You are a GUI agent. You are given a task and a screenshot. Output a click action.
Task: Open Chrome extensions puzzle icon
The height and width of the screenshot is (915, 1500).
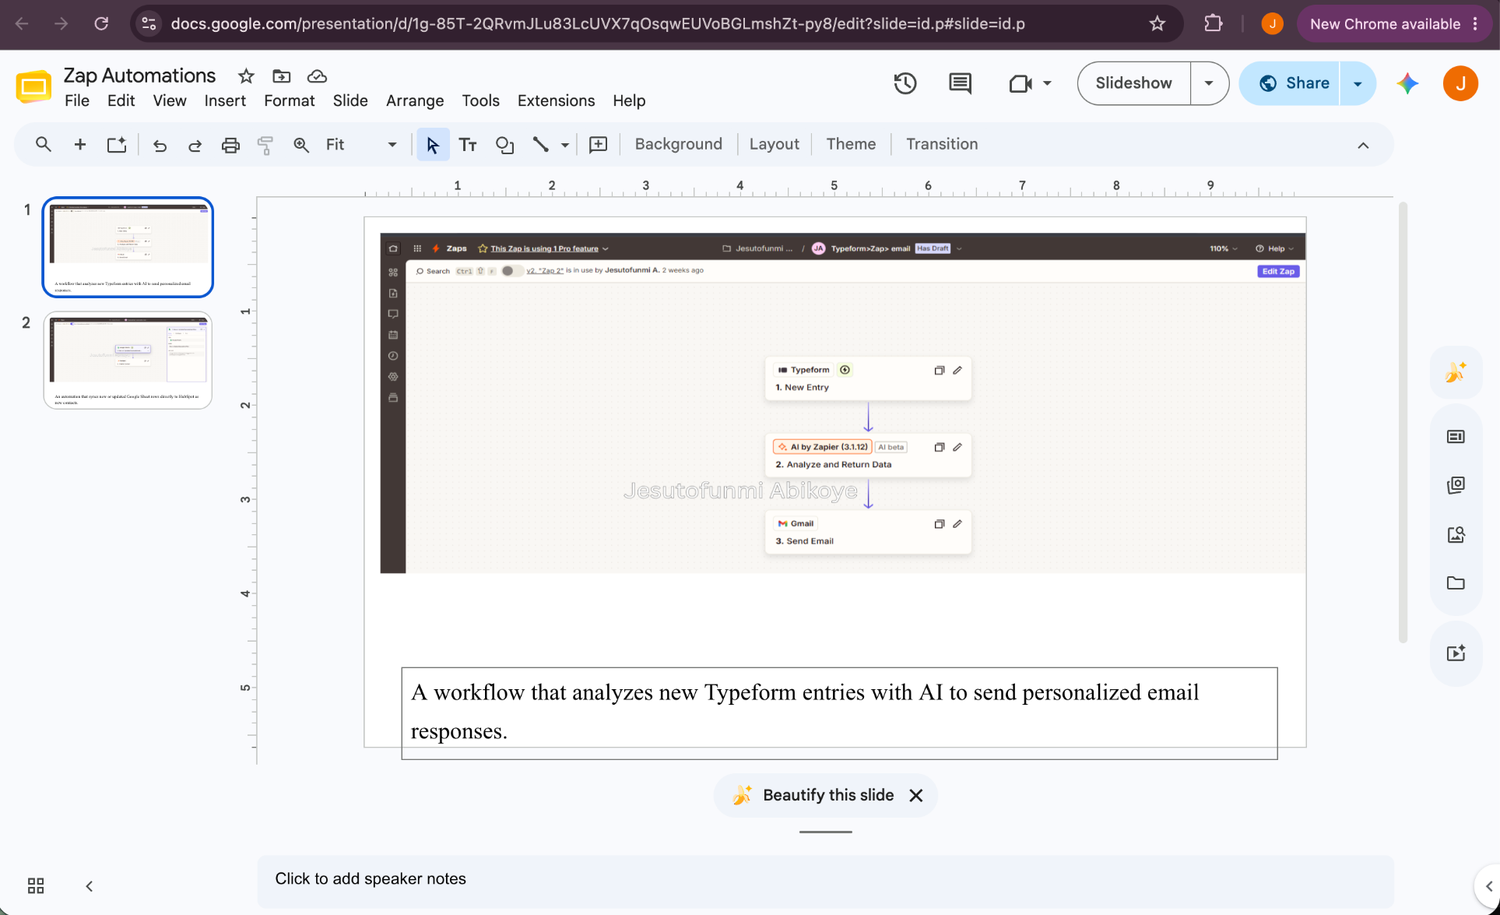pyautogui.click(x=1213, y=23)
